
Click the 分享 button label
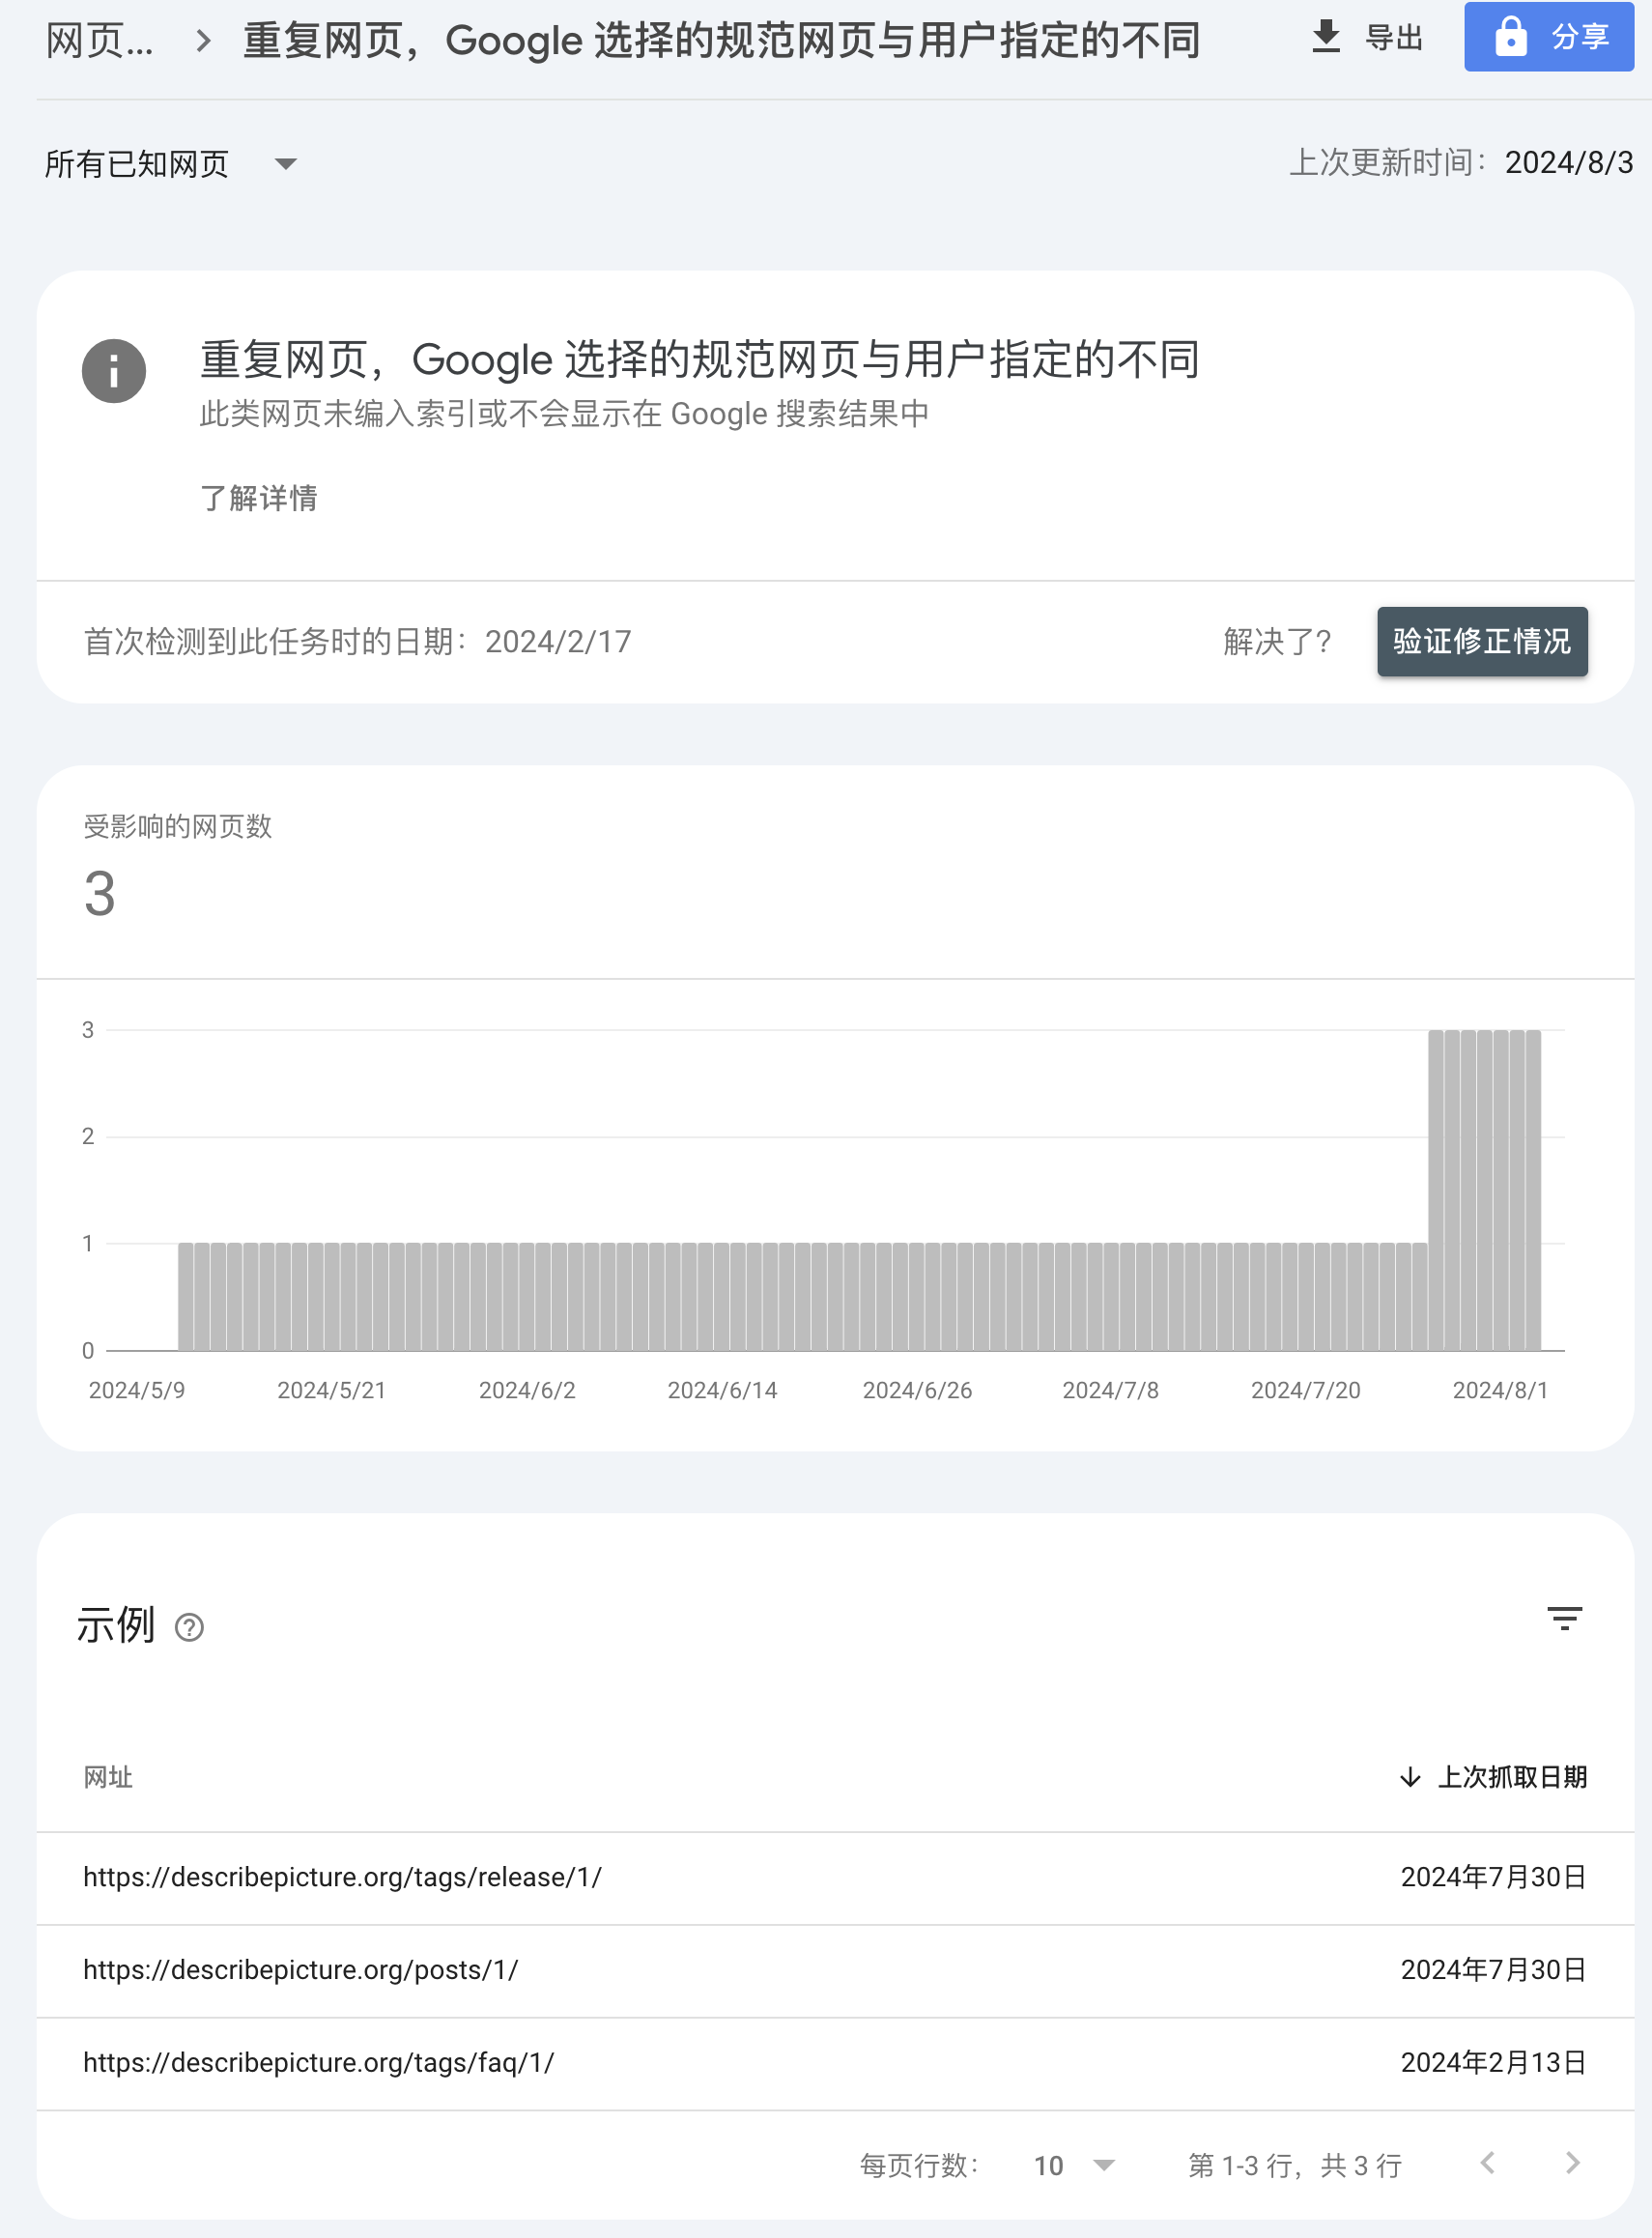pos(1580,37)
